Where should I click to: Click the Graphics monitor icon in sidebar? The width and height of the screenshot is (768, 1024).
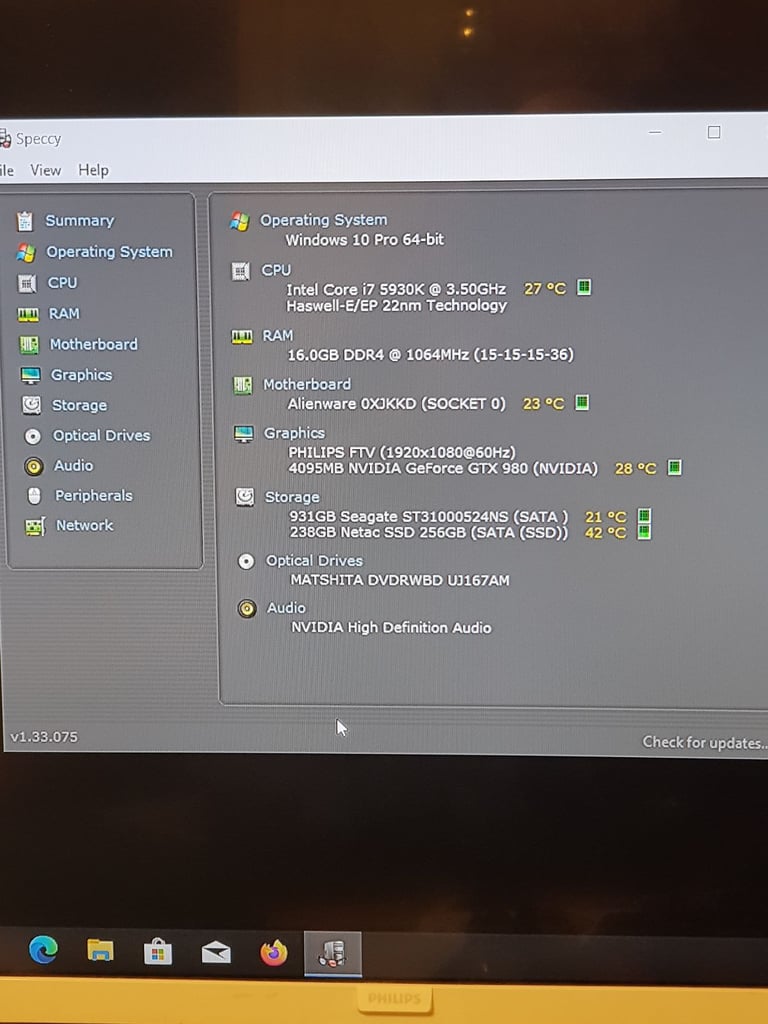[x=31, y=376]
